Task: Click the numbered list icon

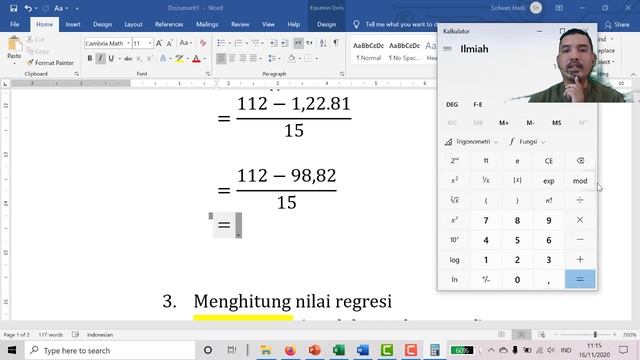Action: coord(238,43)
